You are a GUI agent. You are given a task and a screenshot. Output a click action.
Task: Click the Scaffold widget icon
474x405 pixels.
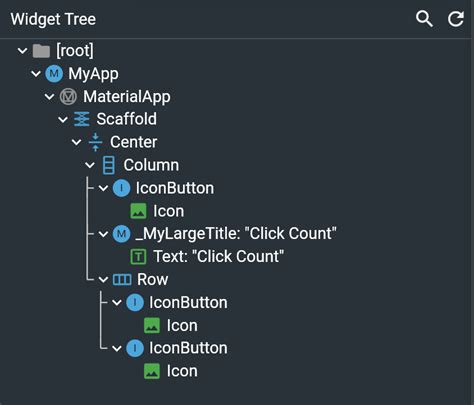(x=82, y=119)
